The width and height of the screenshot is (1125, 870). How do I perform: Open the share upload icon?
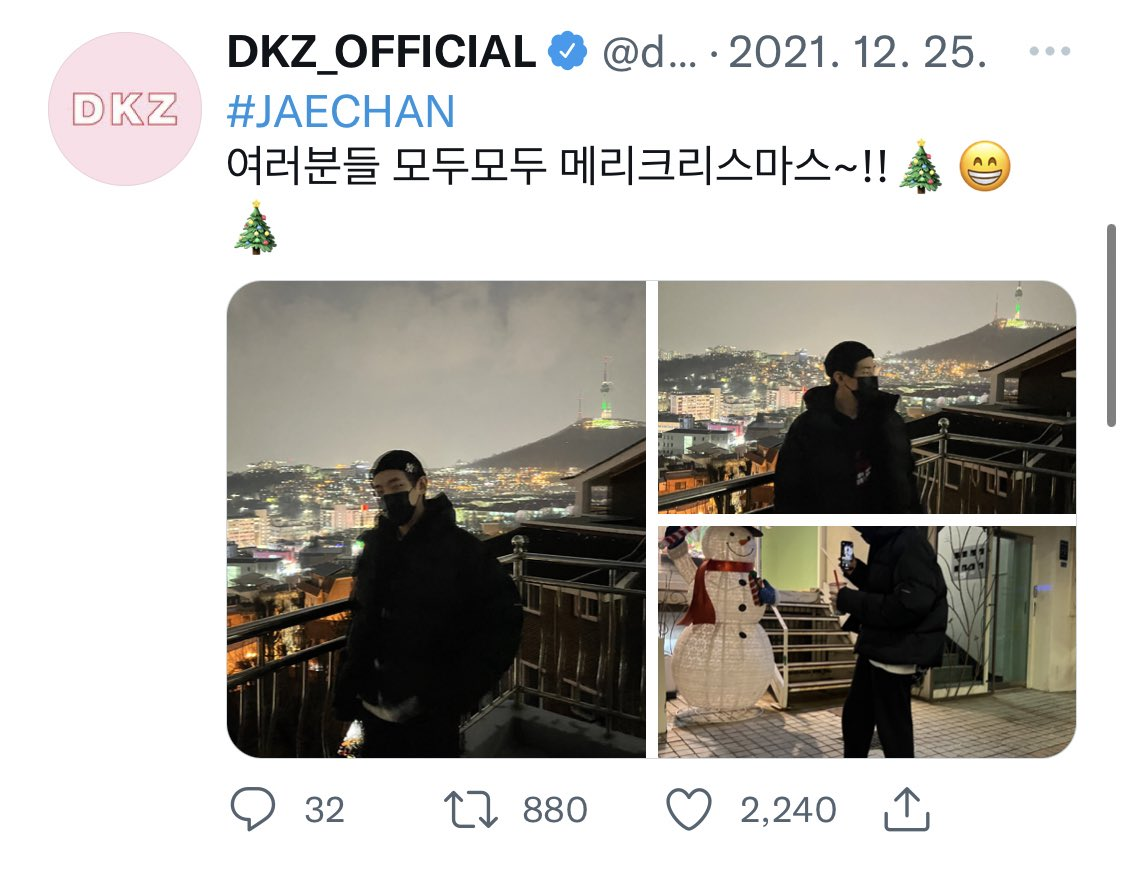tap(907, 809)
